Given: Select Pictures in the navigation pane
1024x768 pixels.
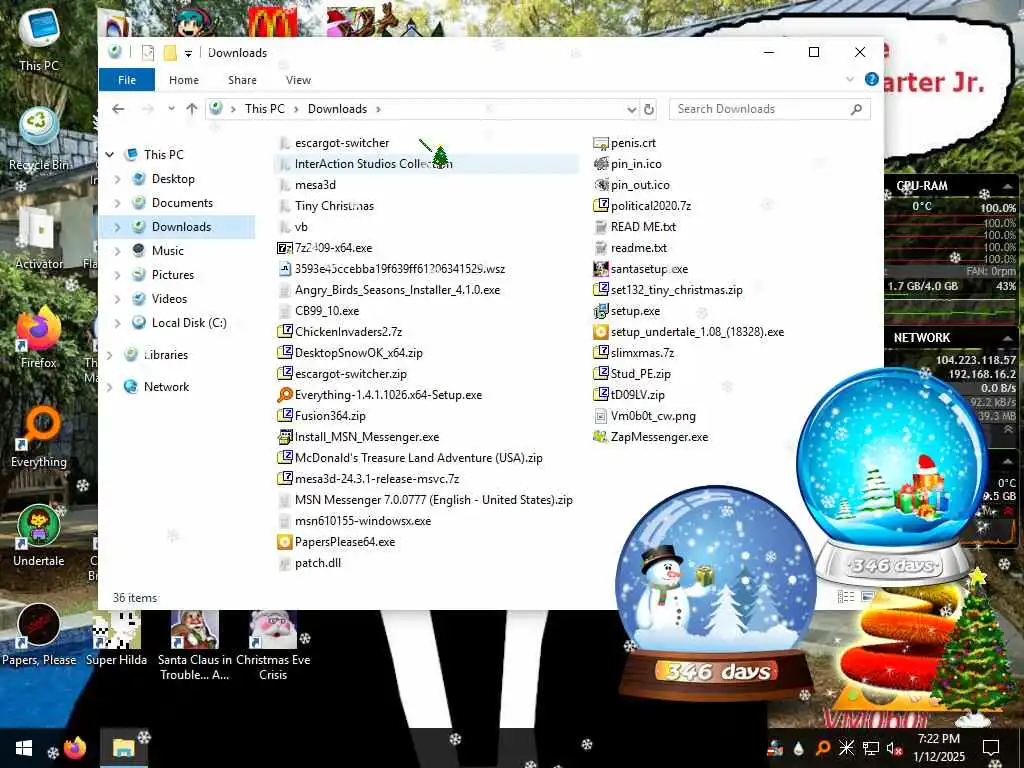Looking at the screenshot, I should [172, 275].
